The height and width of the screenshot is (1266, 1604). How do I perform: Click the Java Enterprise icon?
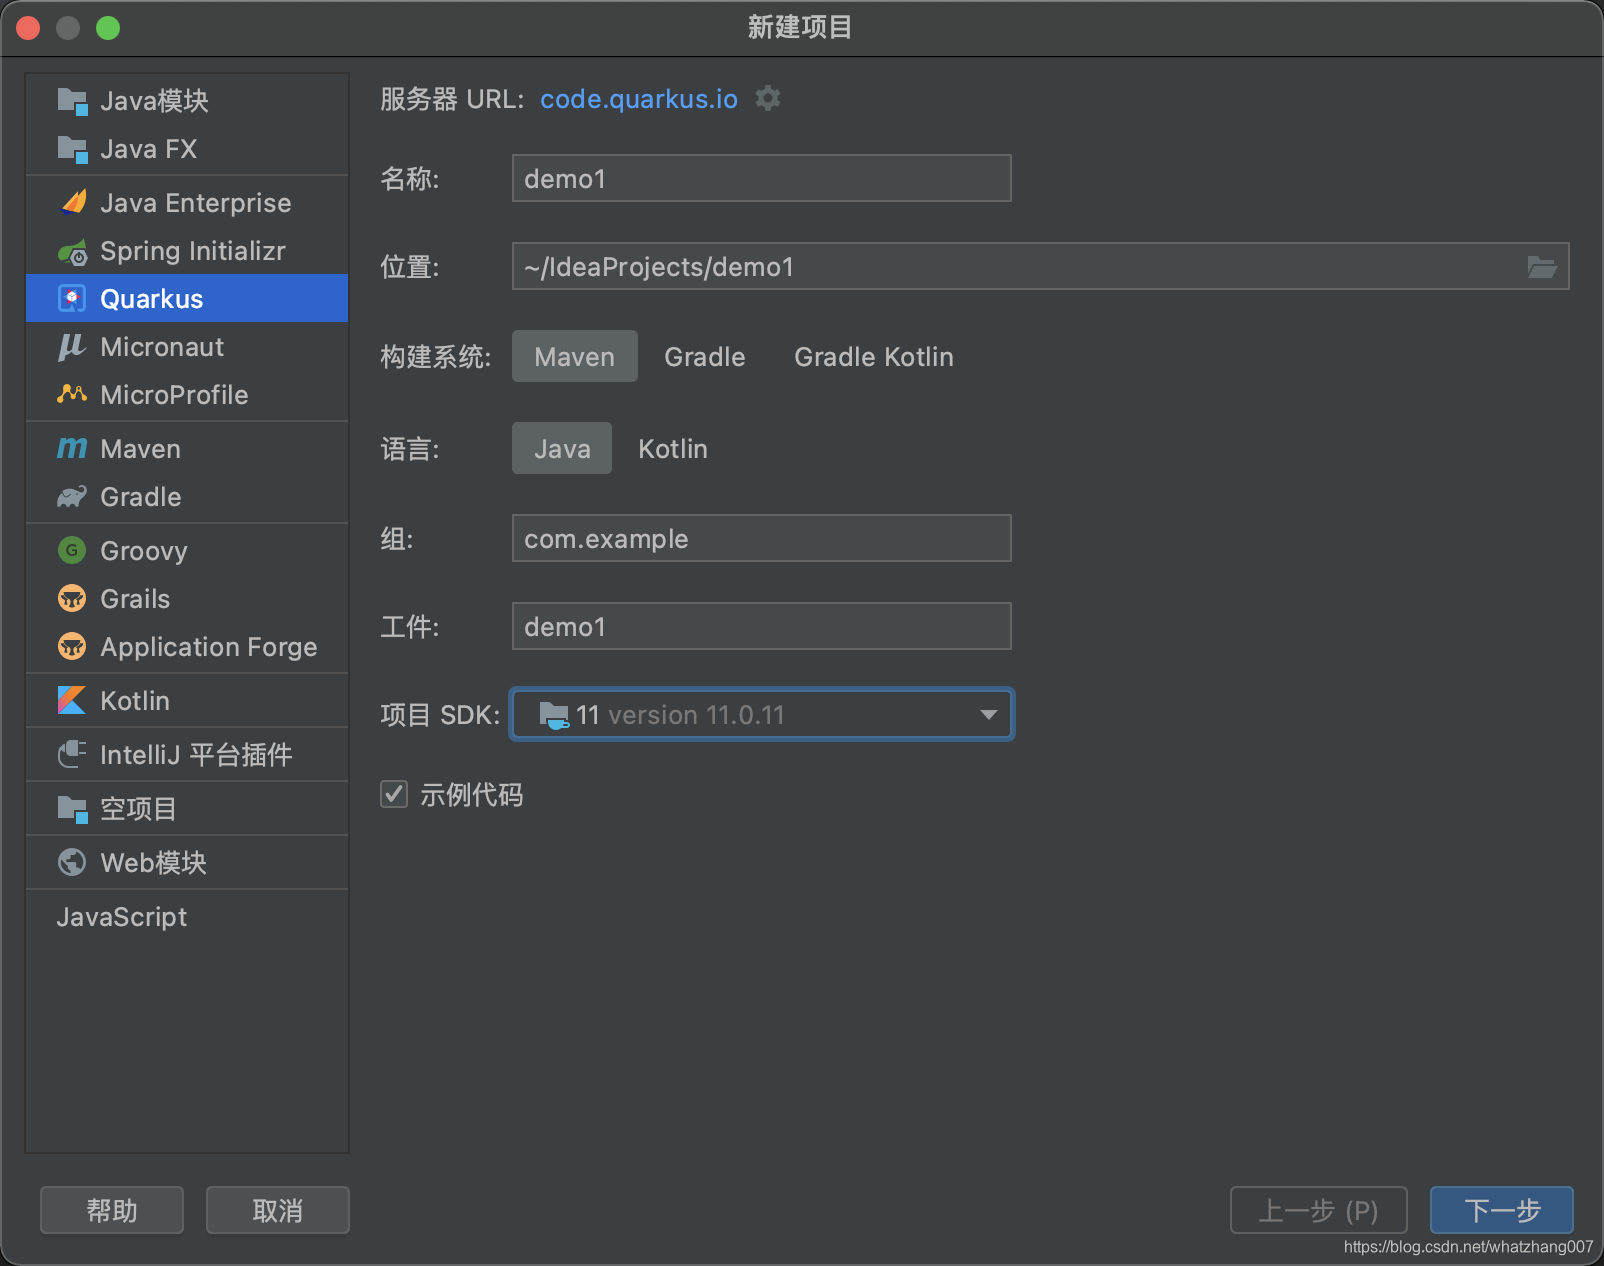pos(72,203)
